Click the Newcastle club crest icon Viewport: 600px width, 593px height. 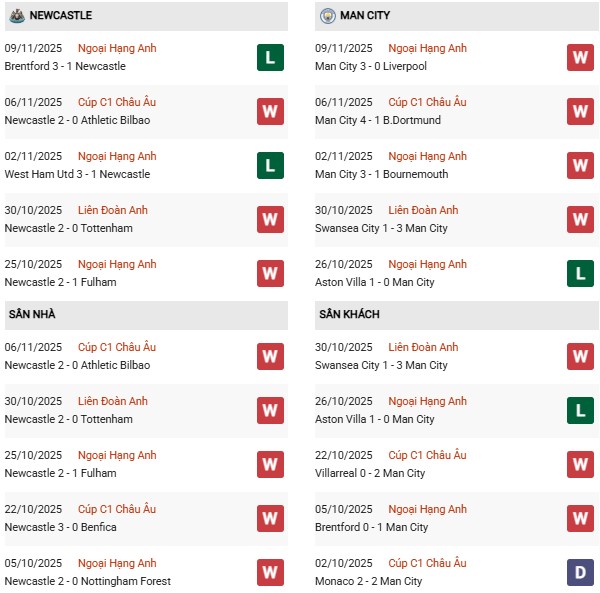coord(15,15)
